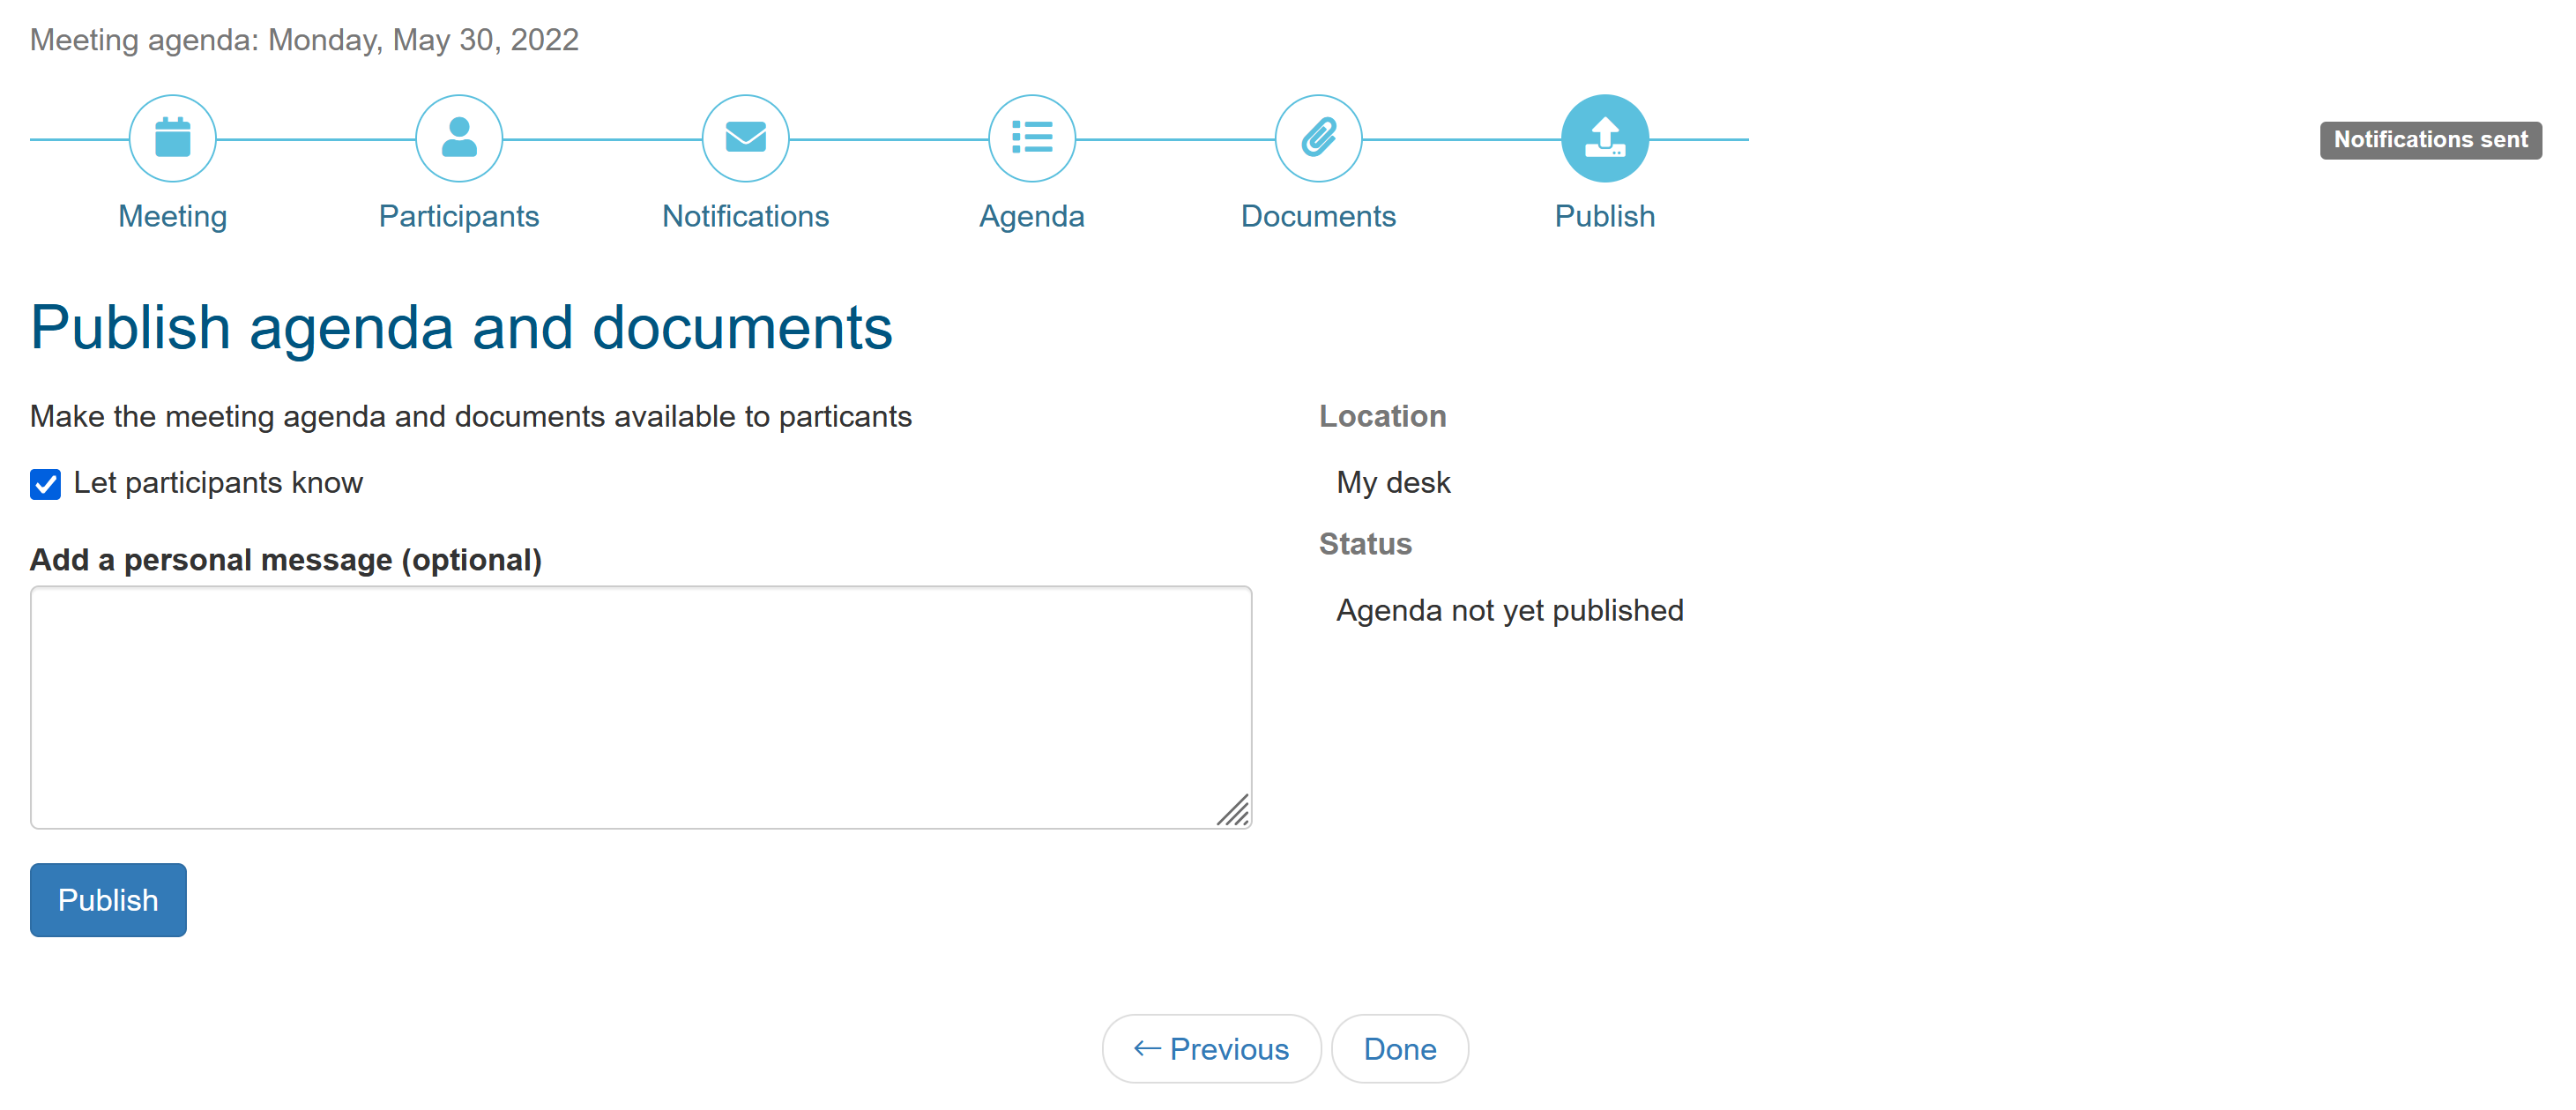Viewport: 2576px width, 1110px height.
Task: Click the Notifications envelope step icon
Action: pos(745,138)
